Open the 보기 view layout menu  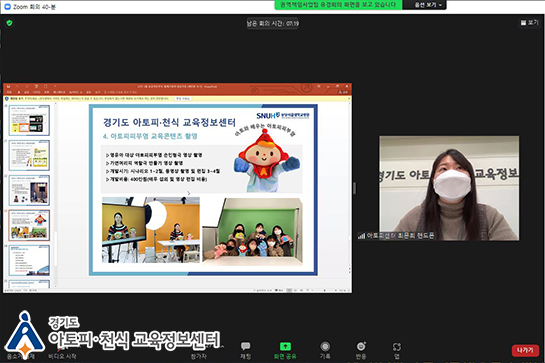(529, 23)
